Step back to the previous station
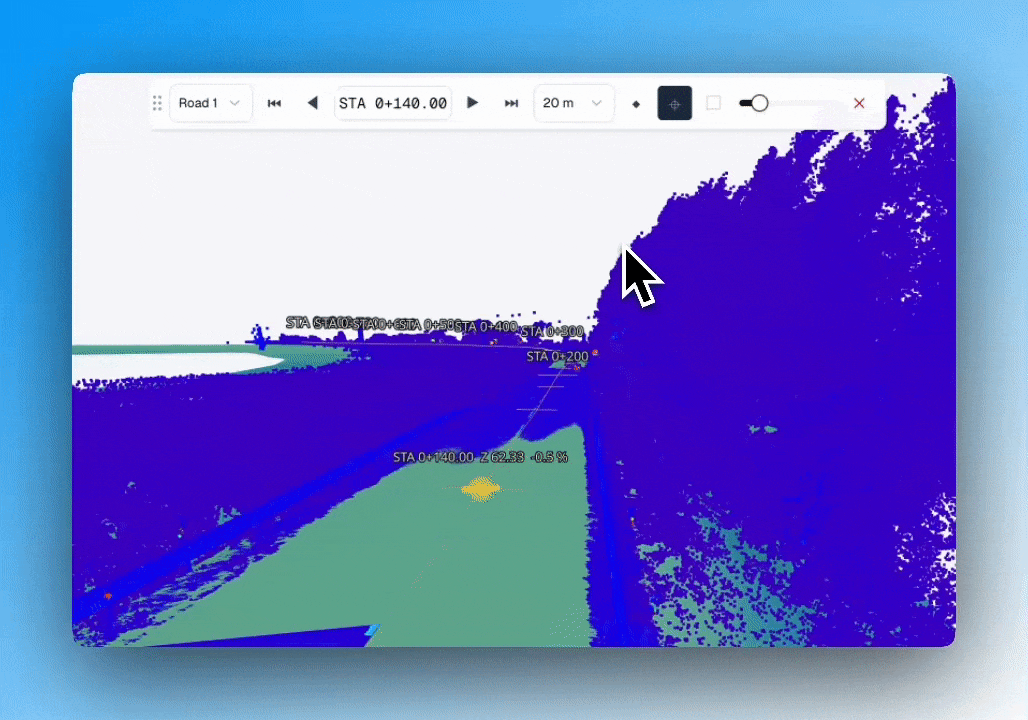 pos(313,103)
